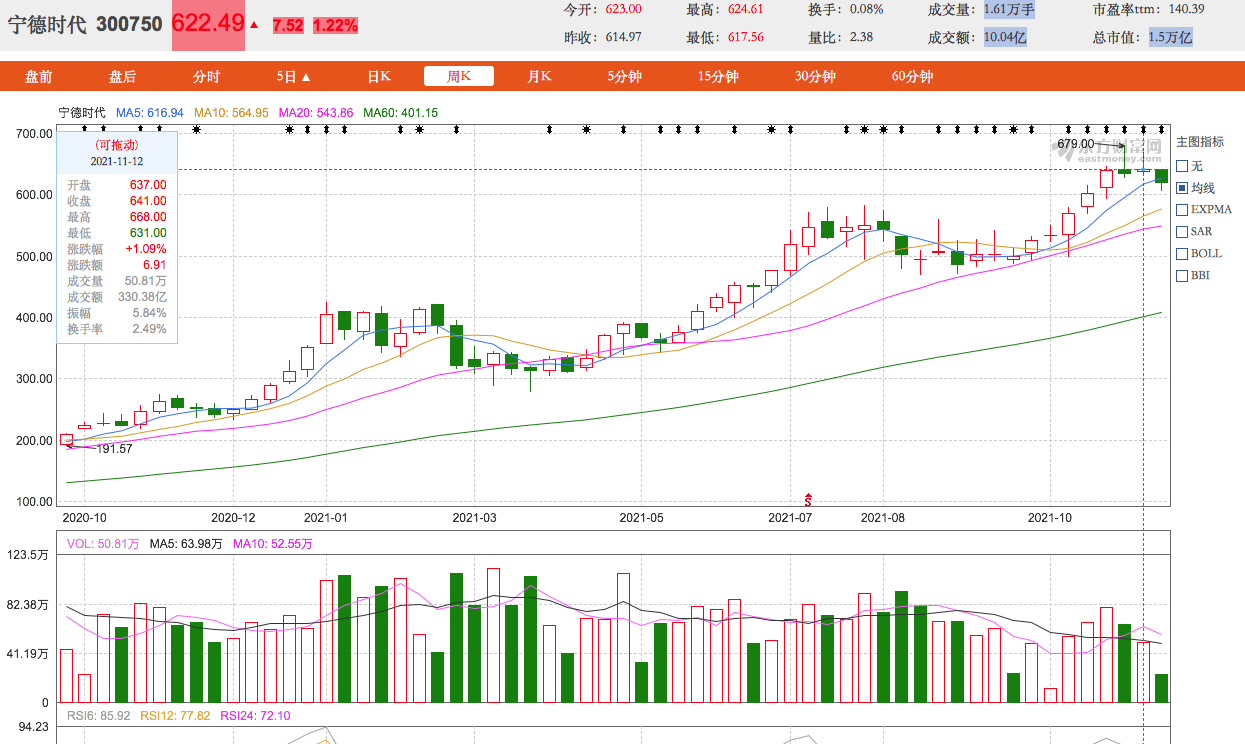Click the highlighted 成交量 value 1.61万手
The width and height of the screenshot is (1245, 744).
click(x=1010, y=10)
